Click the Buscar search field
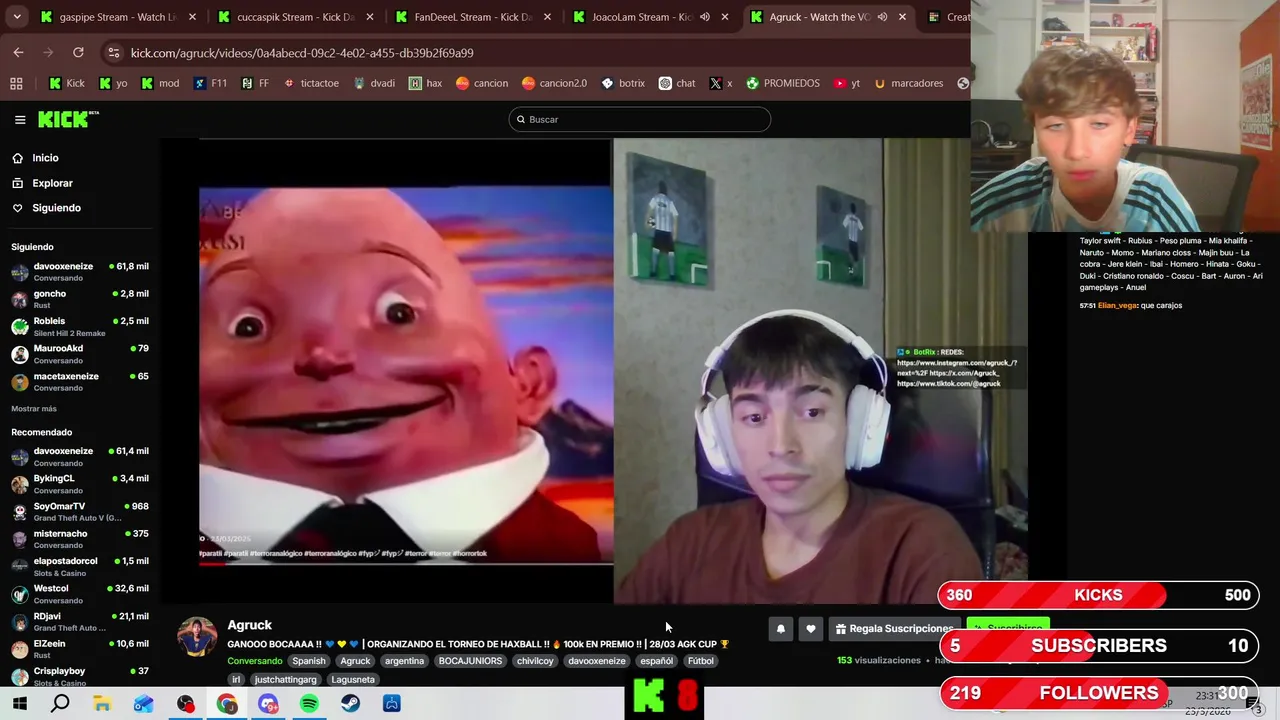1280x720 pixels. 640,119
